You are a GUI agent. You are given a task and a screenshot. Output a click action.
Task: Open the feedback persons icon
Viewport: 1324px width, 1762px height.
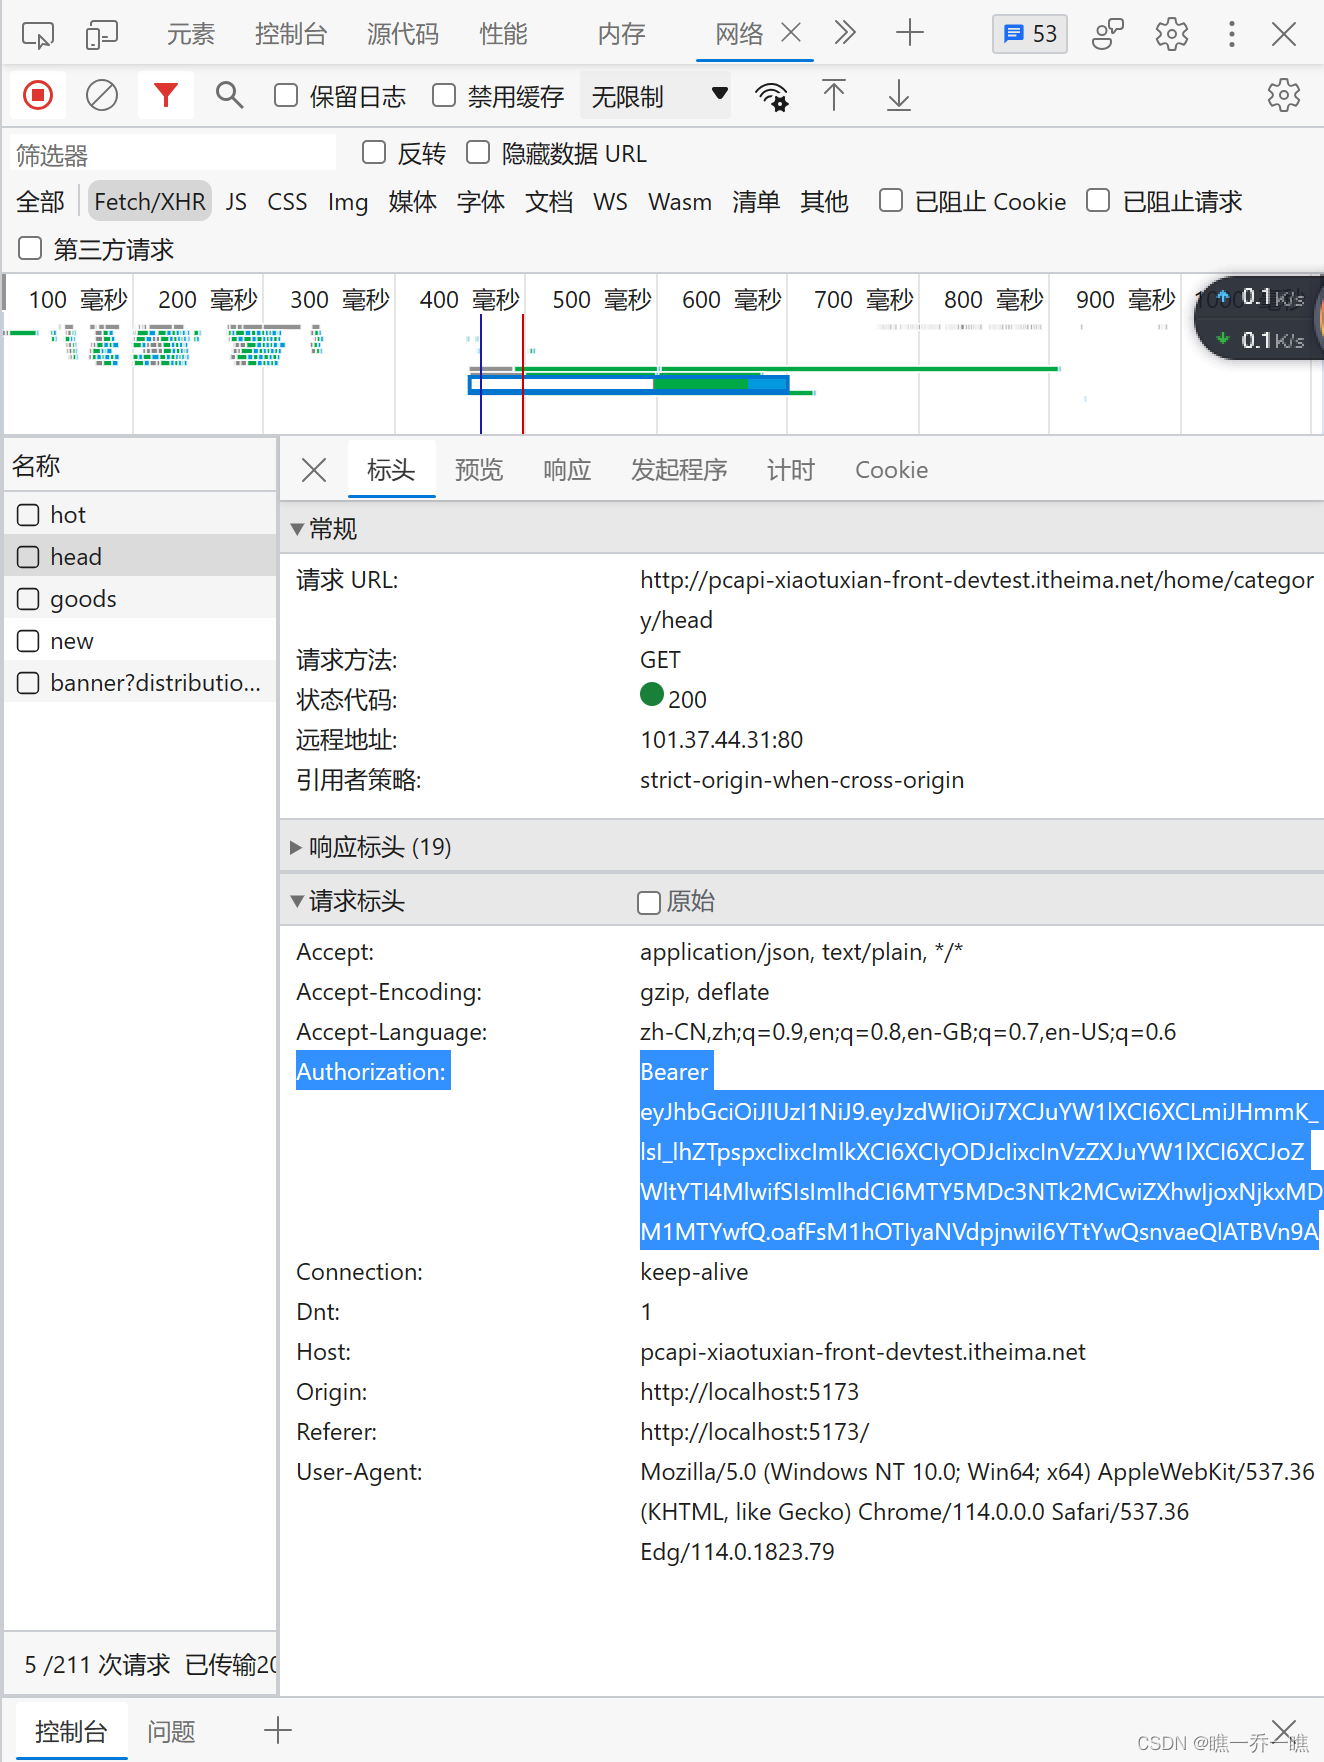(x=1108, y=35)
